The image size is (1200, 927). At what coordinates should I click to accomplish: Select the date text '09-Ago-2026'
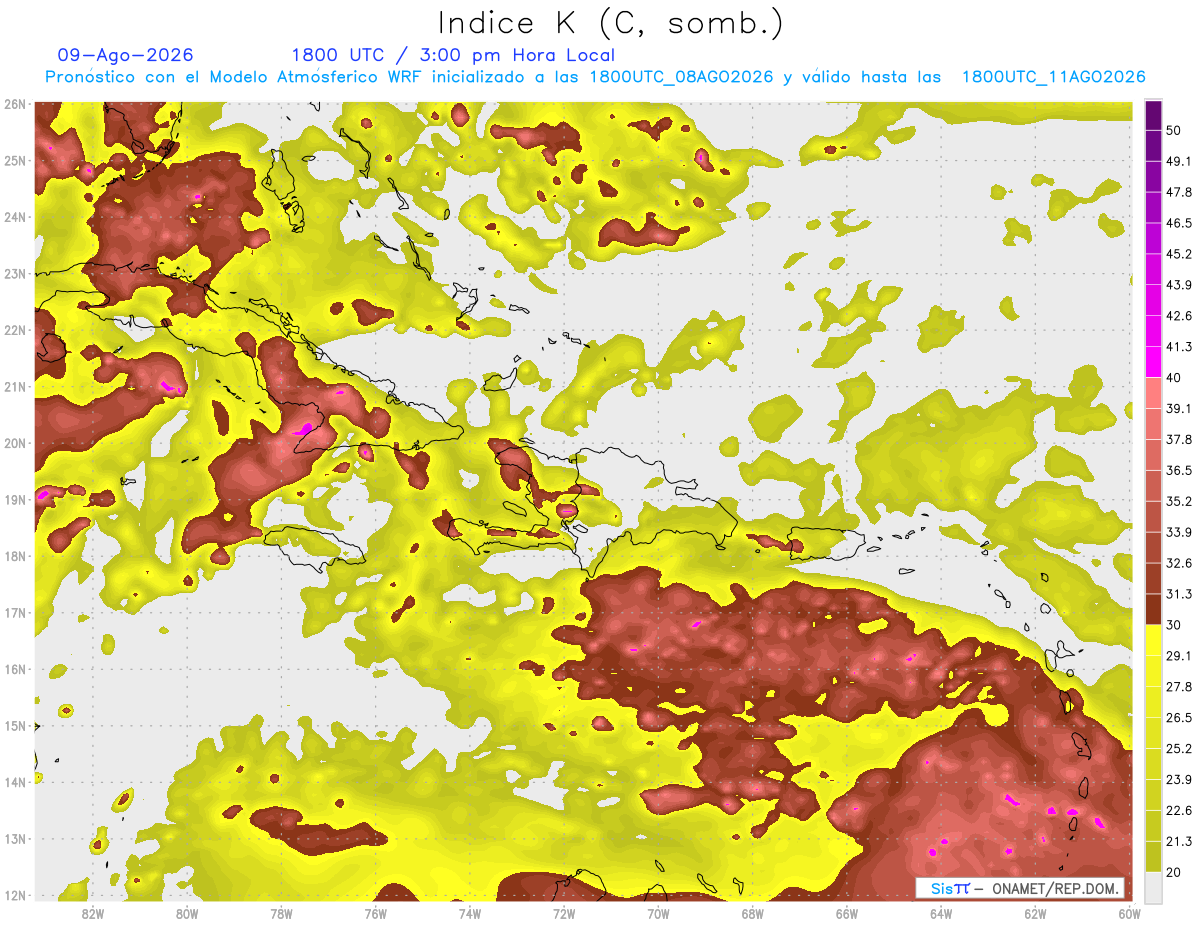coord(126,55)
